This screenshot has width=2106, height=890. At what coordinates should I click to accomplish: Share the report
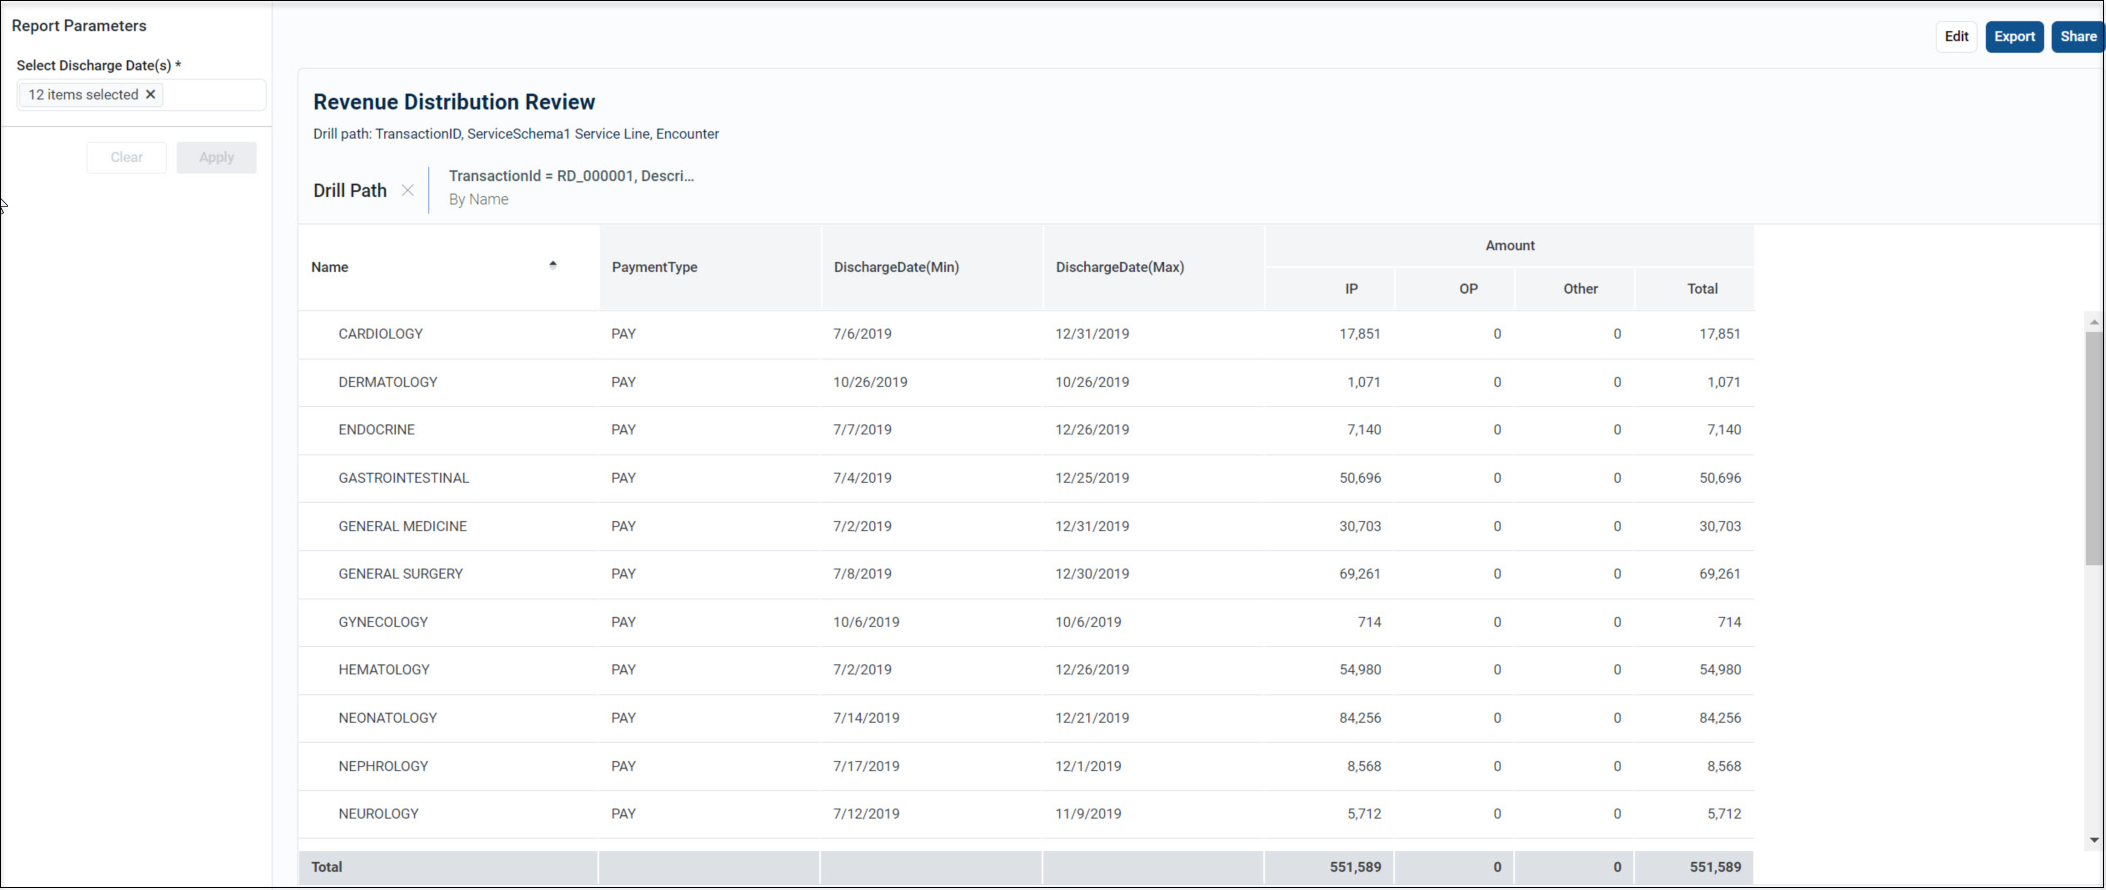(2078, 36)
